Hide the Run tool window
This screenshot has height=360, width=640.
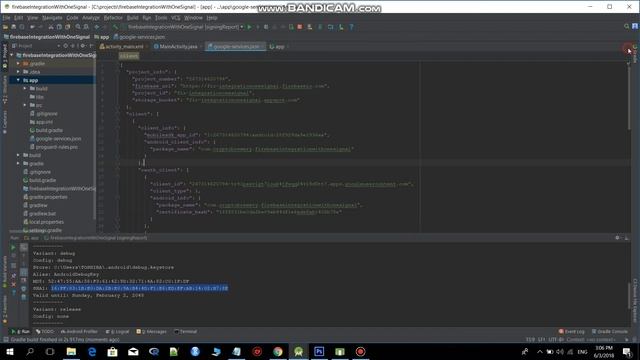(x=627, y=238)
